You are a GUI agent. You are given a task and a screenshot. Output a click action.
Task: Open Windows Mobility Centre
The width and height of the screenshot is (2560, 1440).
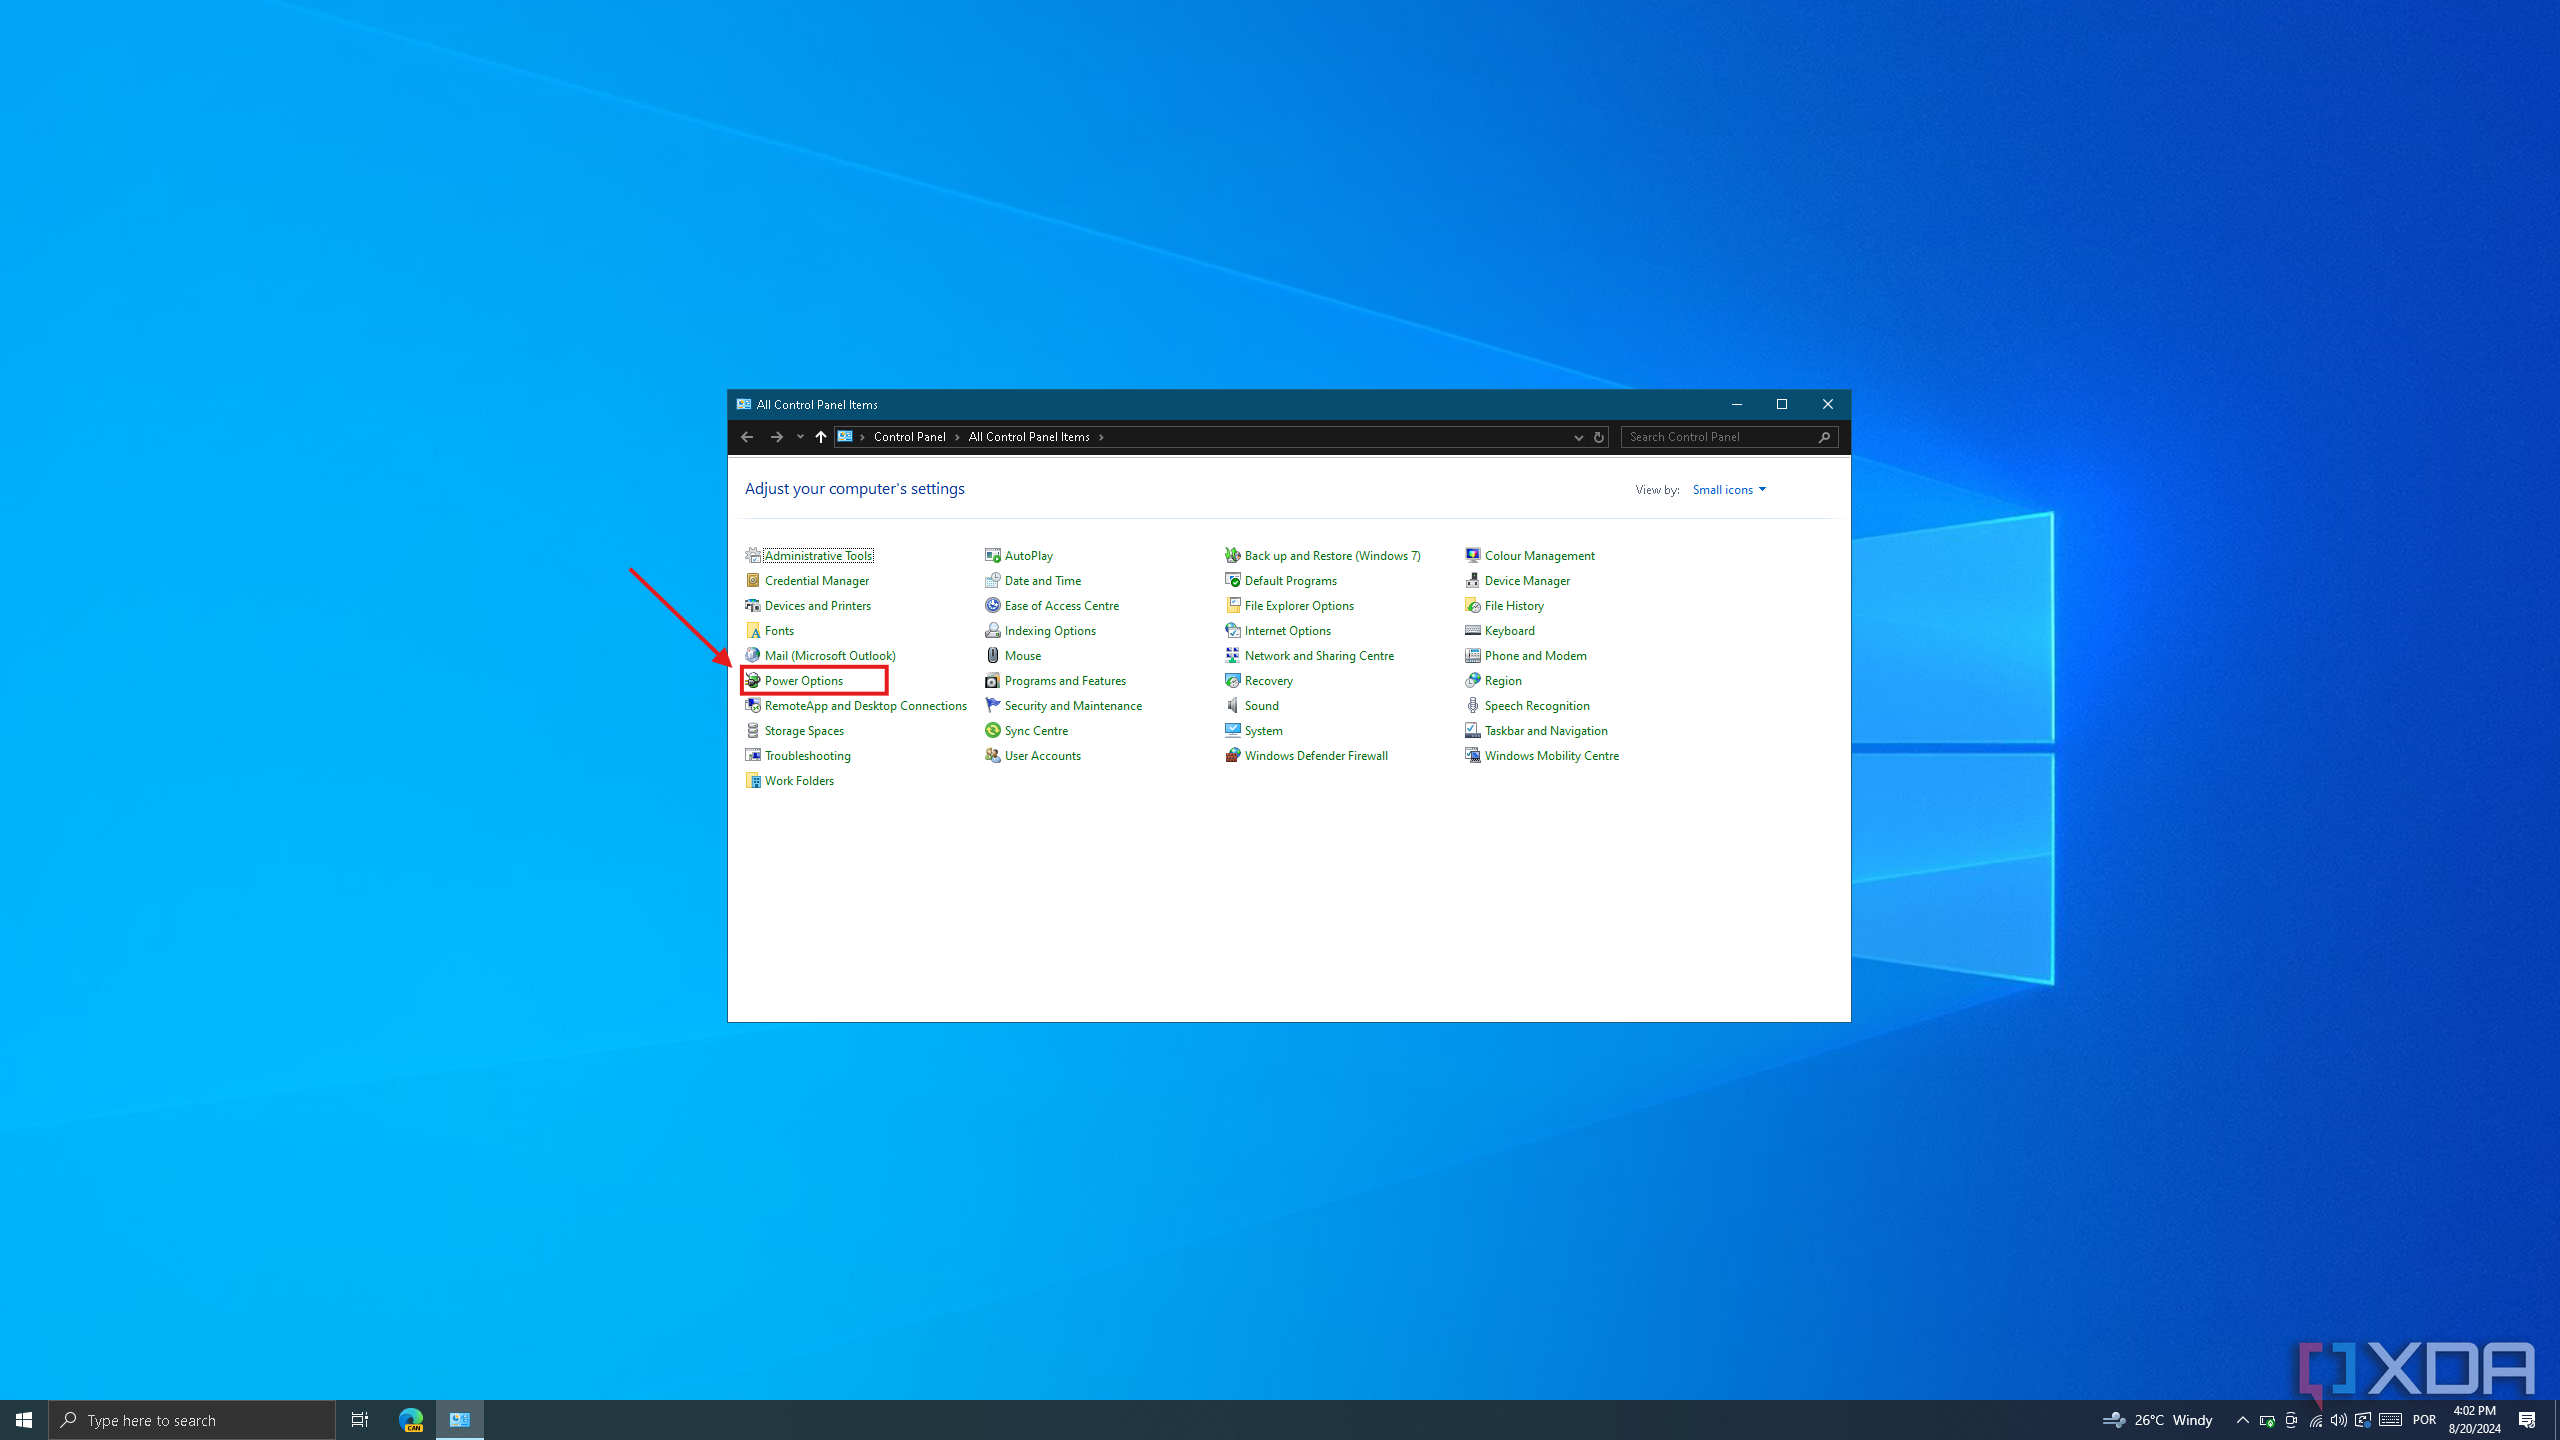(1553, 754)
